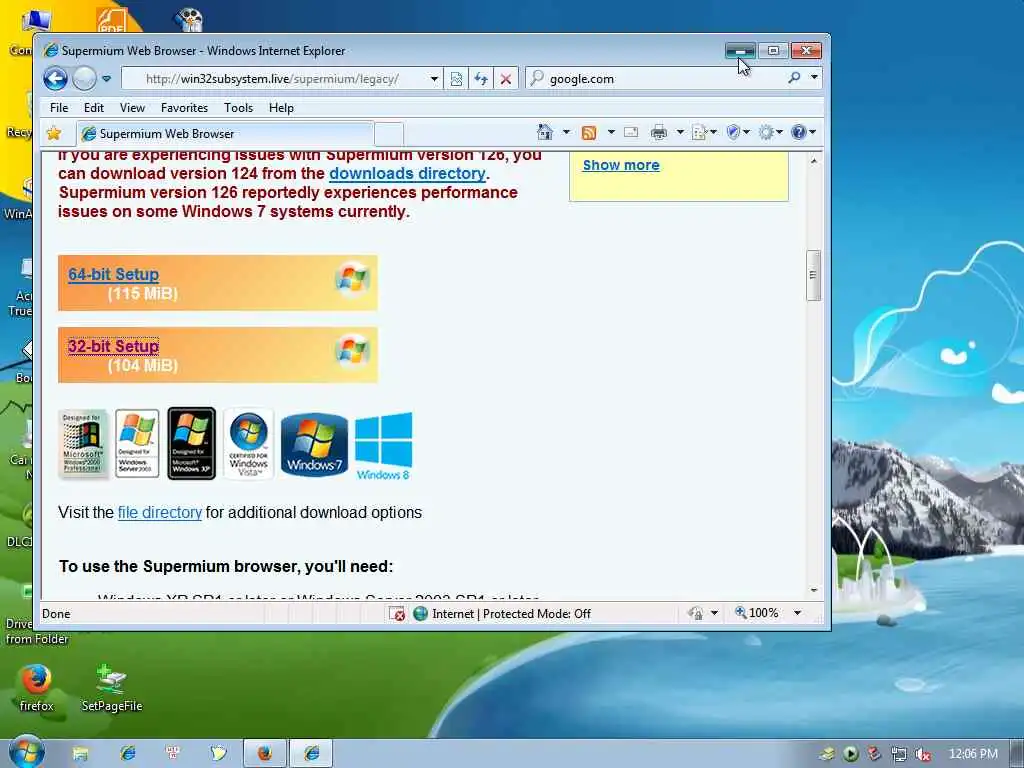Expand the feeds dropdown arrow

611,132
